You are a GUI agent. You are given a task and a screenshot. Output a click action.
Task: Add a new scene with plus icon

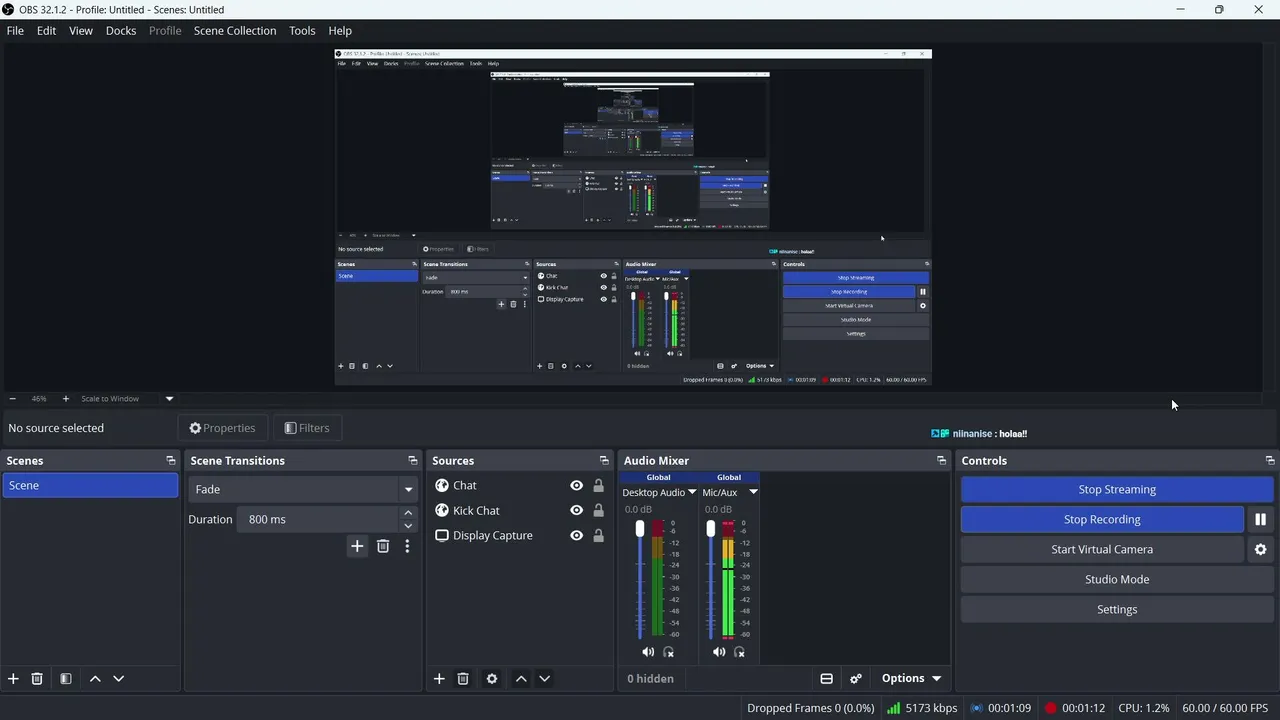click(x=13, y=678)
